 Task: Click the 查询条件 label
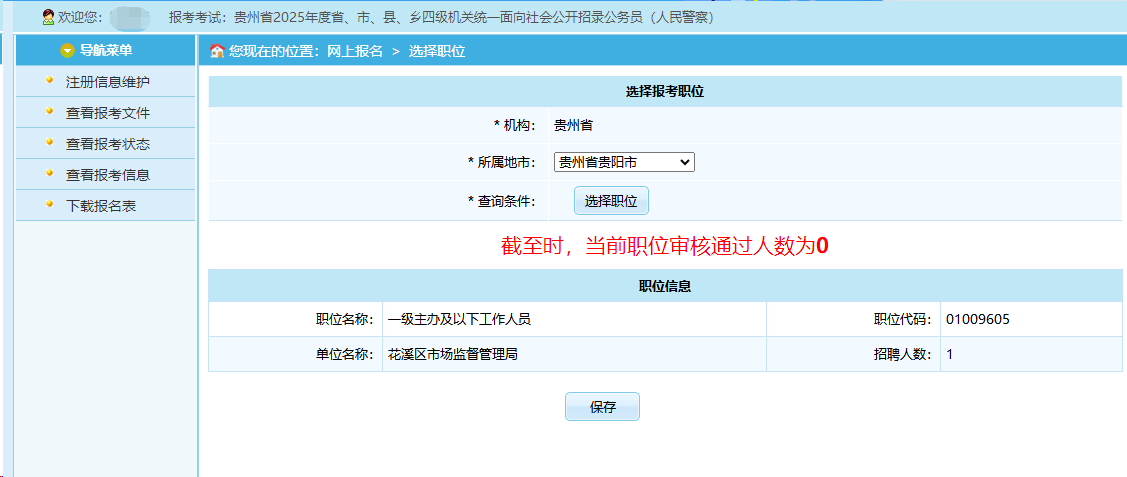tap(502, 201)
